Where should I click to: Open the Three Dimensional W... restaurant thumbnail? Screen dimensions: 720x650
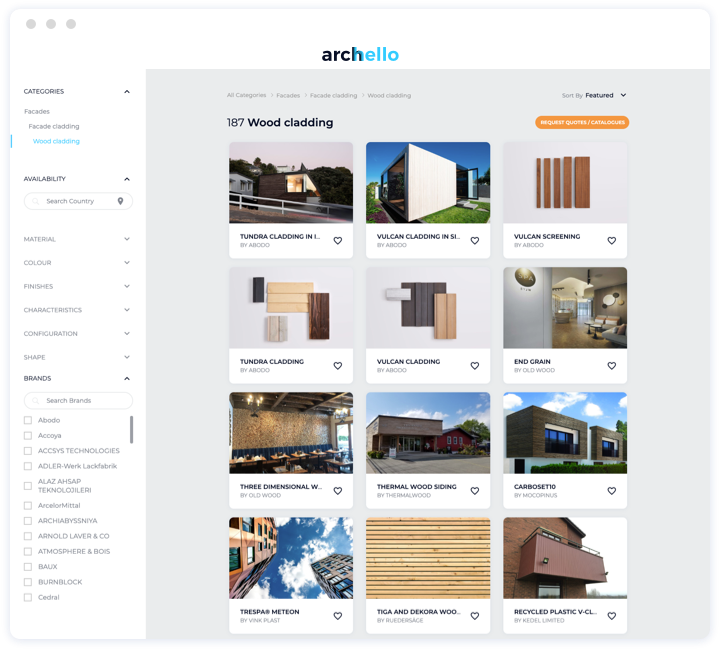(291, 433)
